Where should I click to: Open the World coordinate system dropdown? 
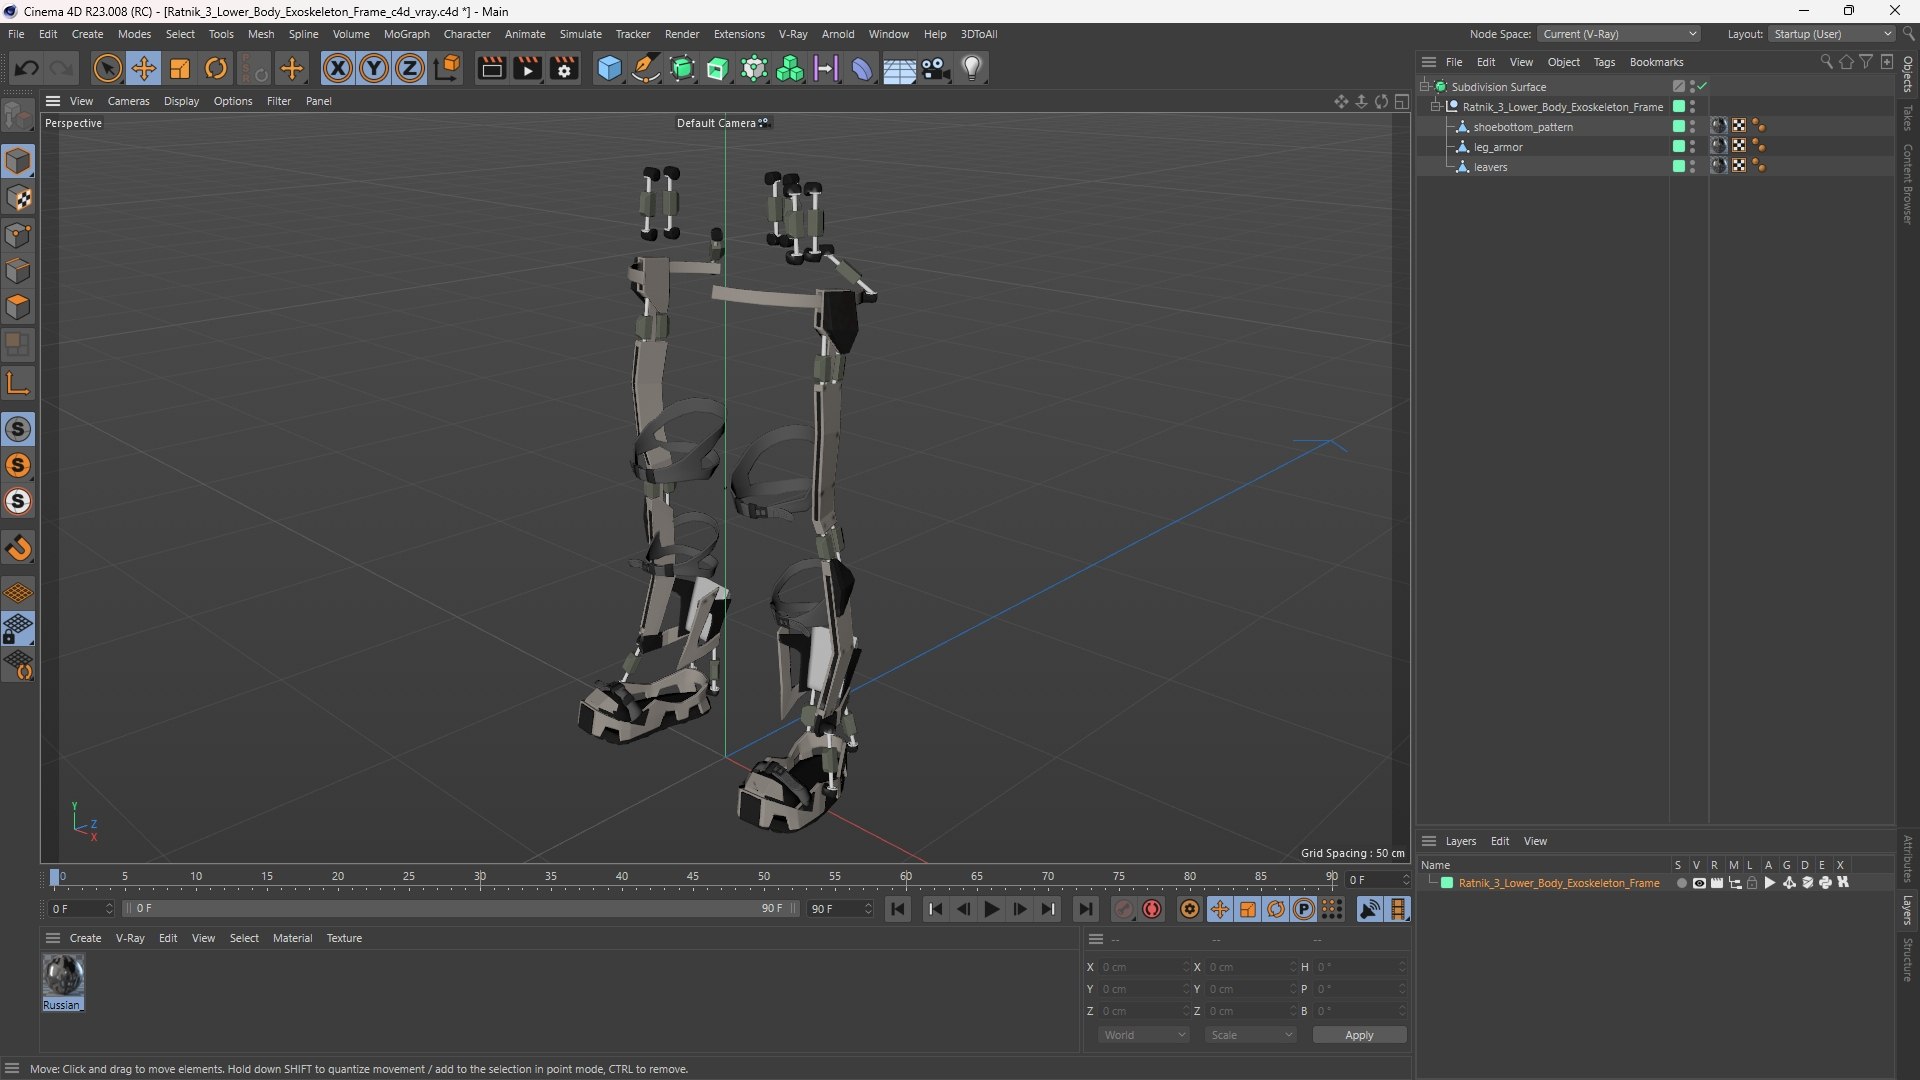click(x=1144, y=1035)
